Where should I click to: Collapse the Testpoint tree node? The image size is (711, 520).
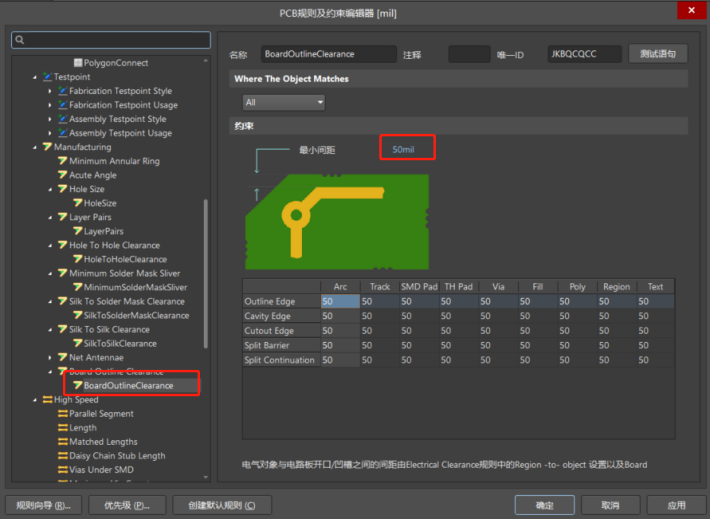[x=35, y=77]
